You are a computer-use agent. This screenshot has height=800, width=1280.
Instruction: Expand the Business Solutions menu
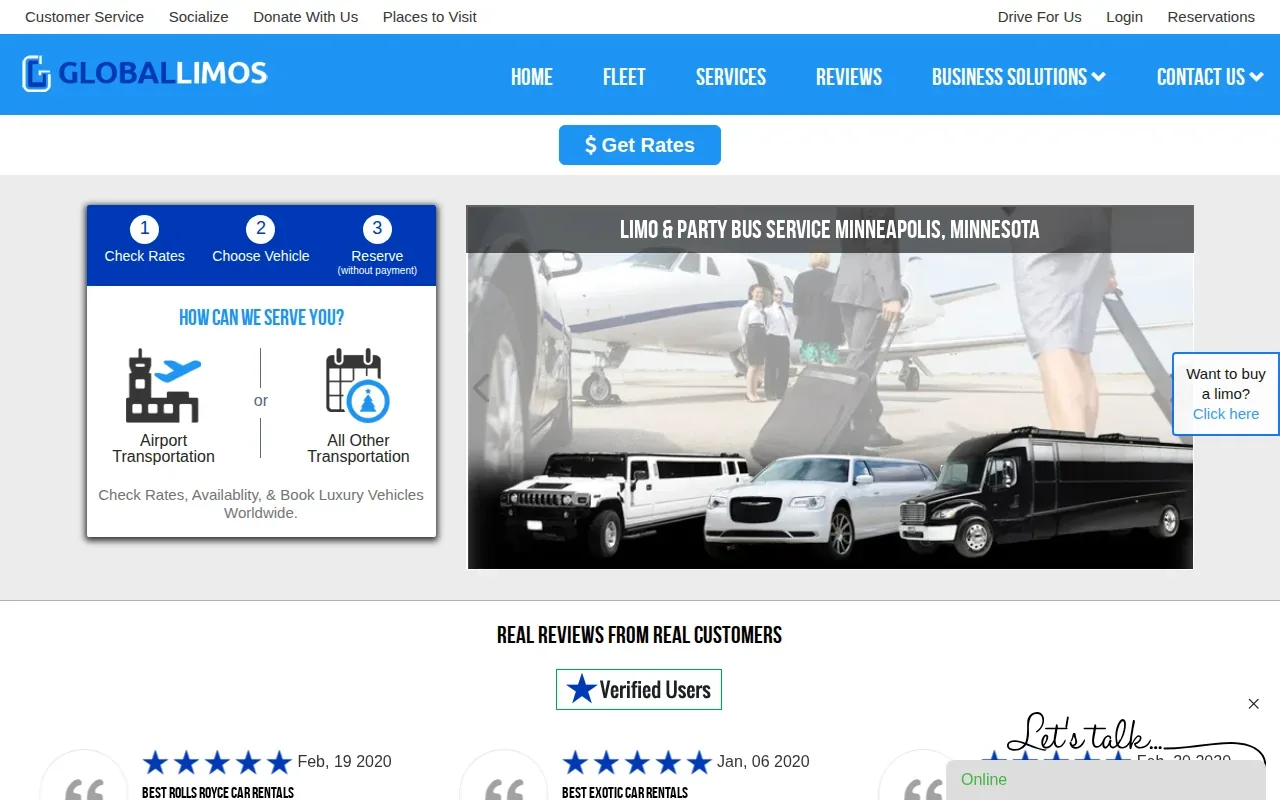(1018, 77)
